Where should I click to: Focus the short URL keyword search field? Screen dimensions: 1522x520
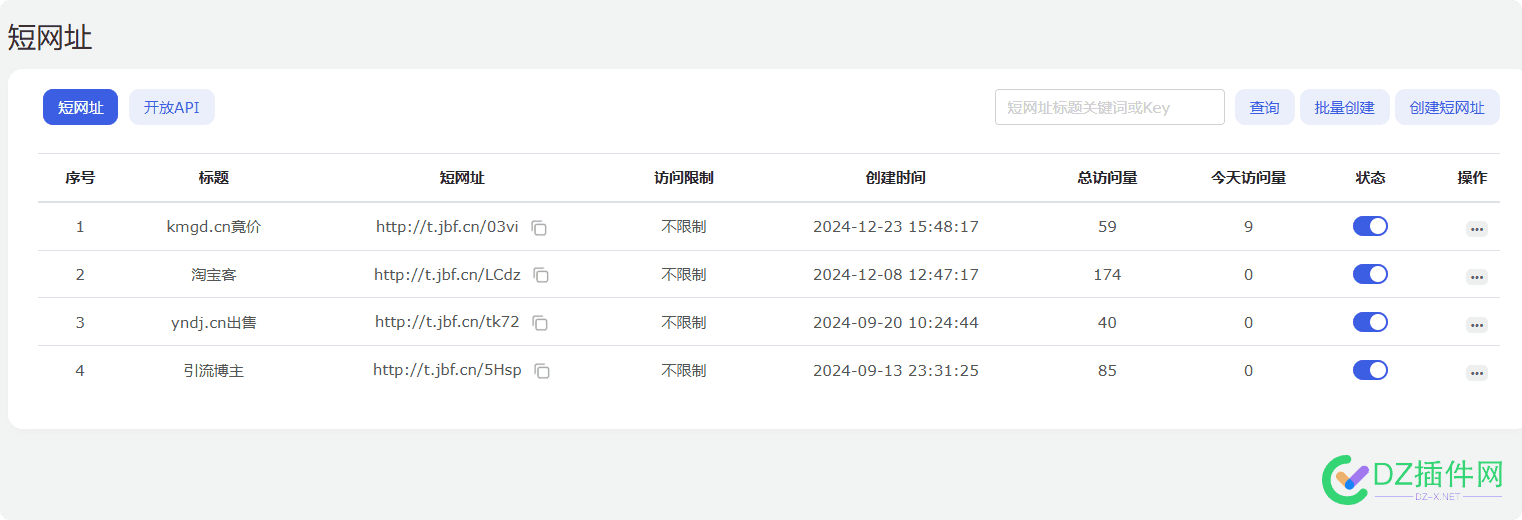[x=1109, y=107]
